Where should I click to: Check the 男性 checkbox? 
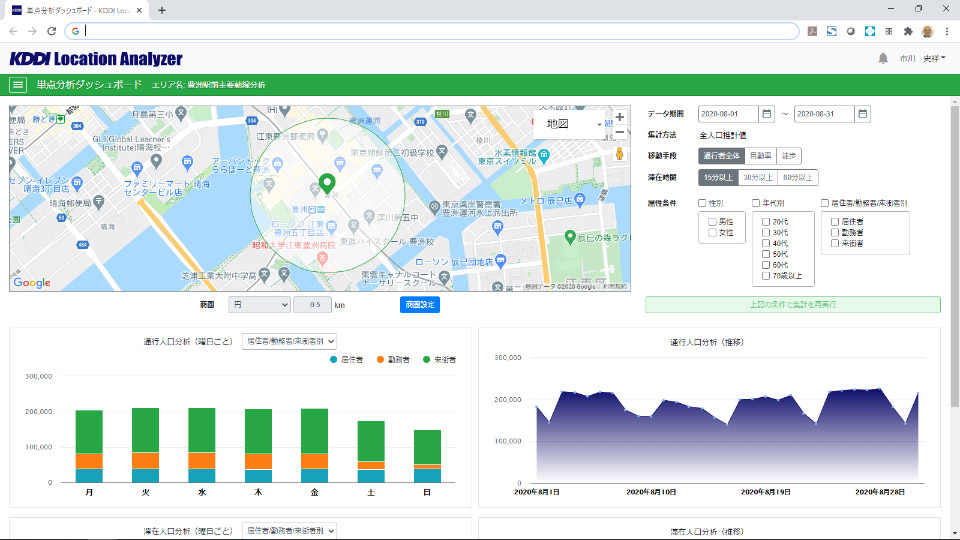[713, 222]
